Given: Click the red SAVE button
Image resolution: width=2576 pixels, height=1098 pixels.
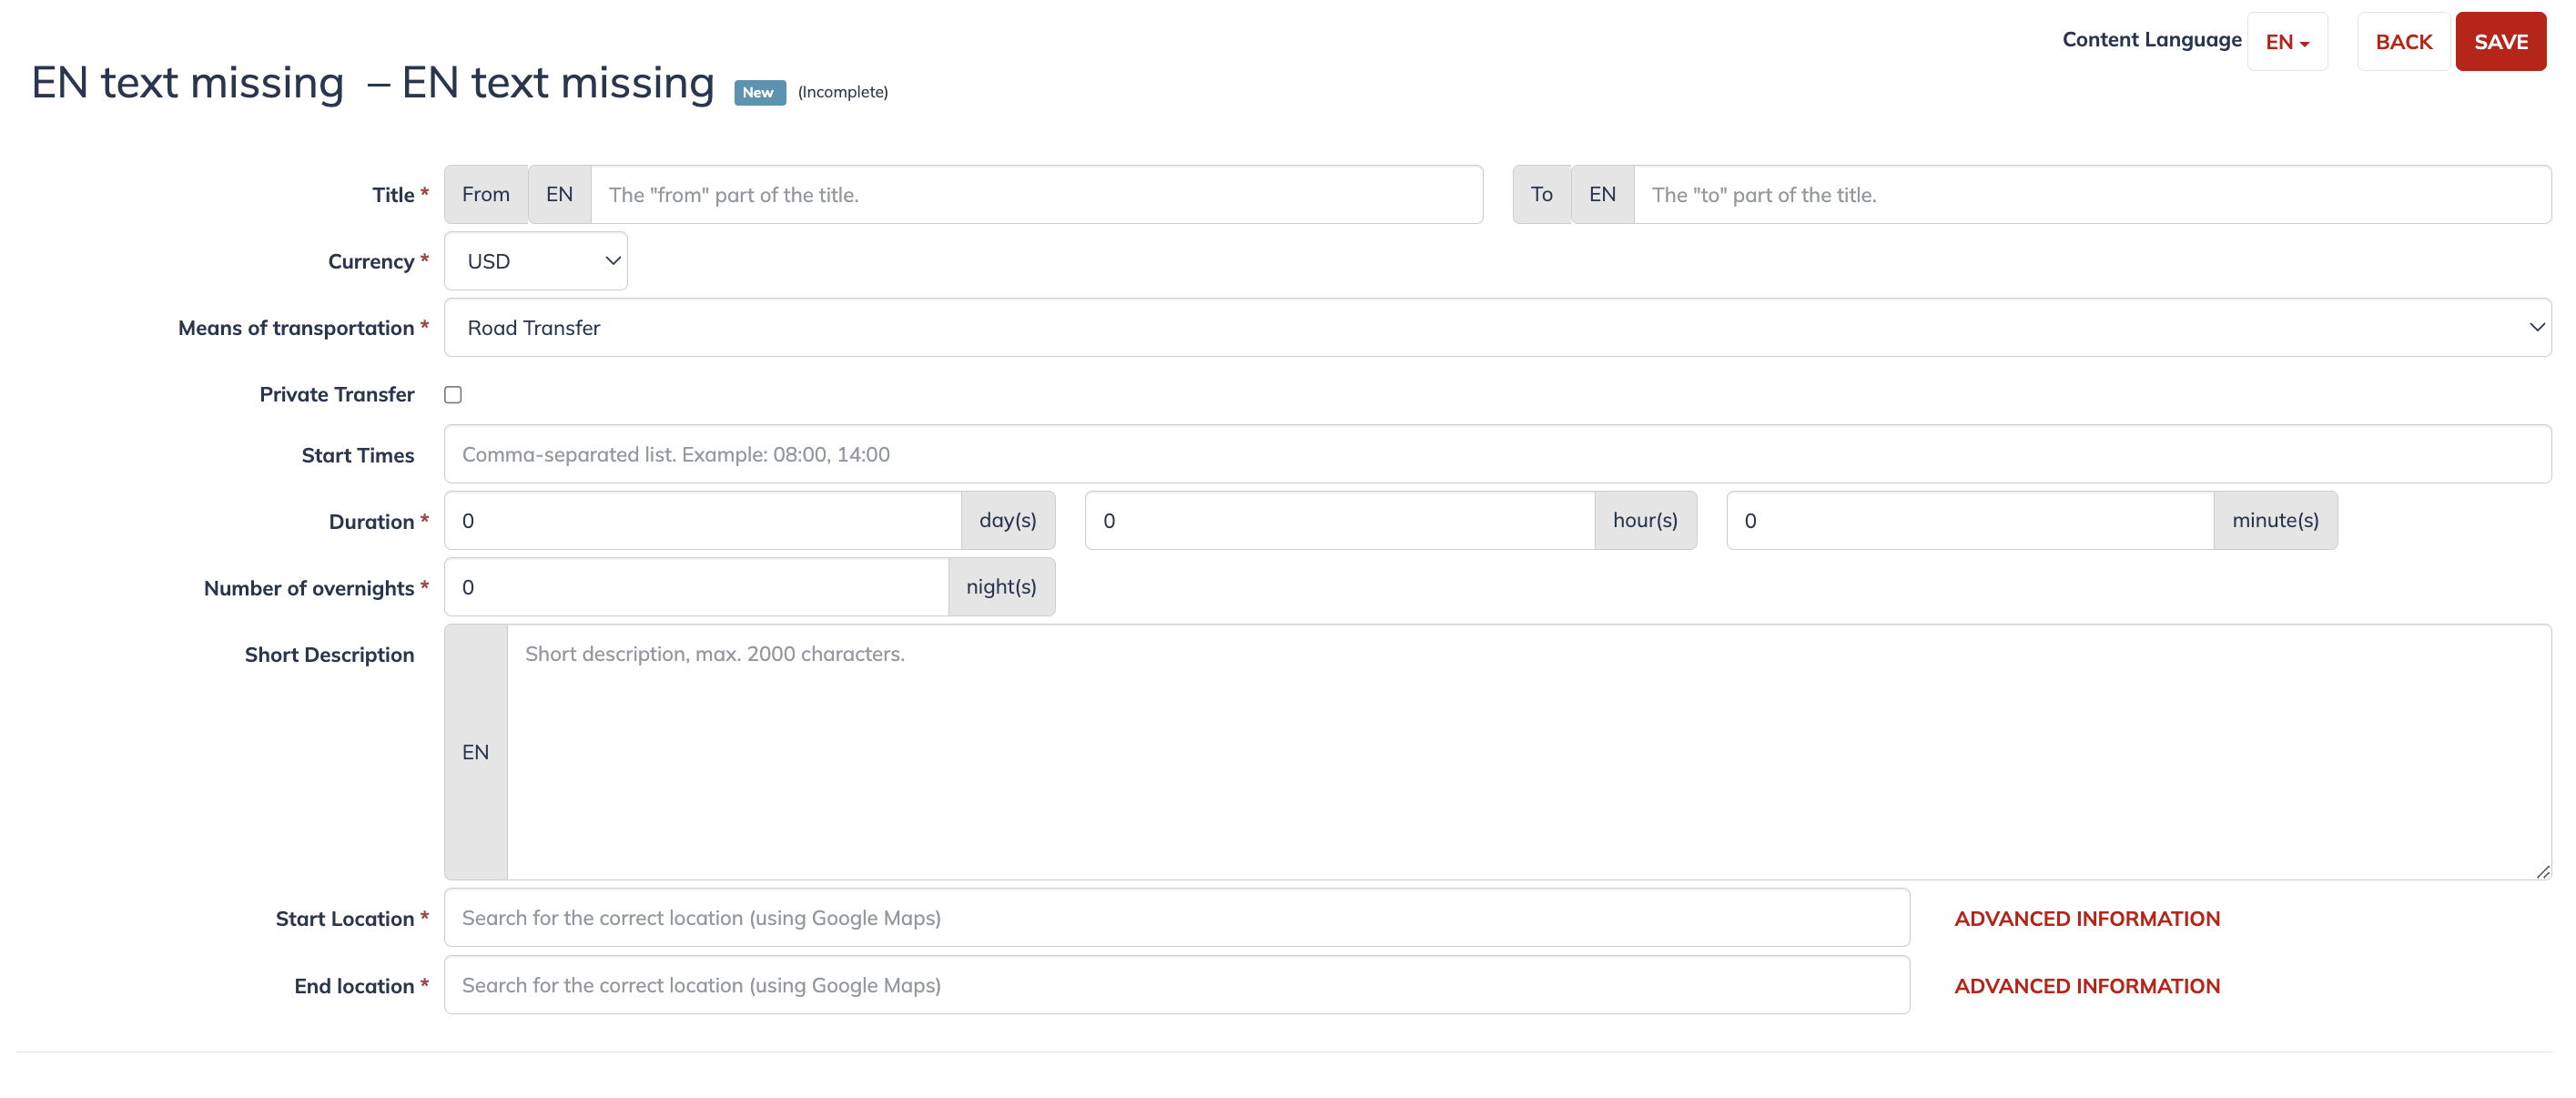Looking at the screenshot, I should (x=2500, y=42).
